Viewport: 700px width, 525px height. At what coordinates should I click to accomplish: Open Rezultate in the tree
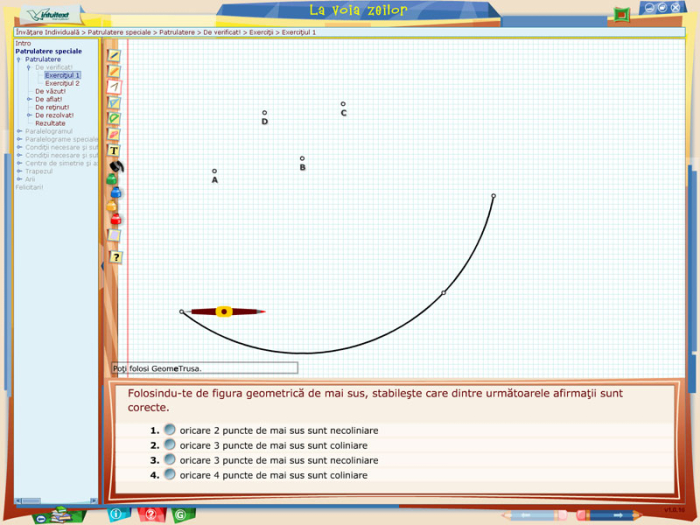(x=50, y=123)
